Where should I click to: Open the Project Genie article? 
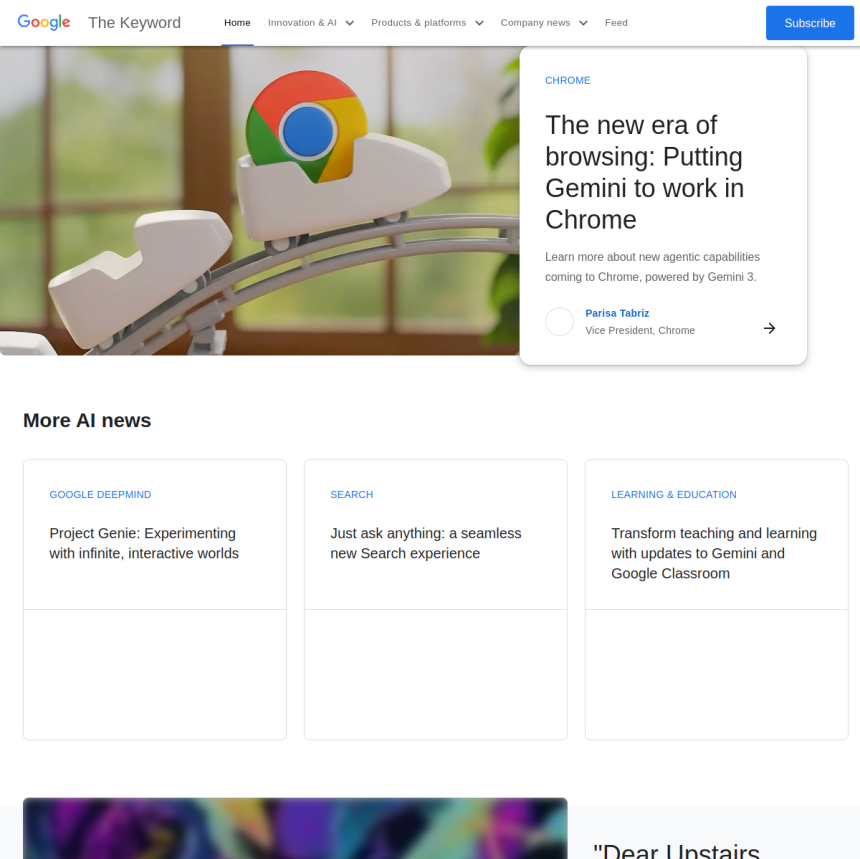coord(144,543)
